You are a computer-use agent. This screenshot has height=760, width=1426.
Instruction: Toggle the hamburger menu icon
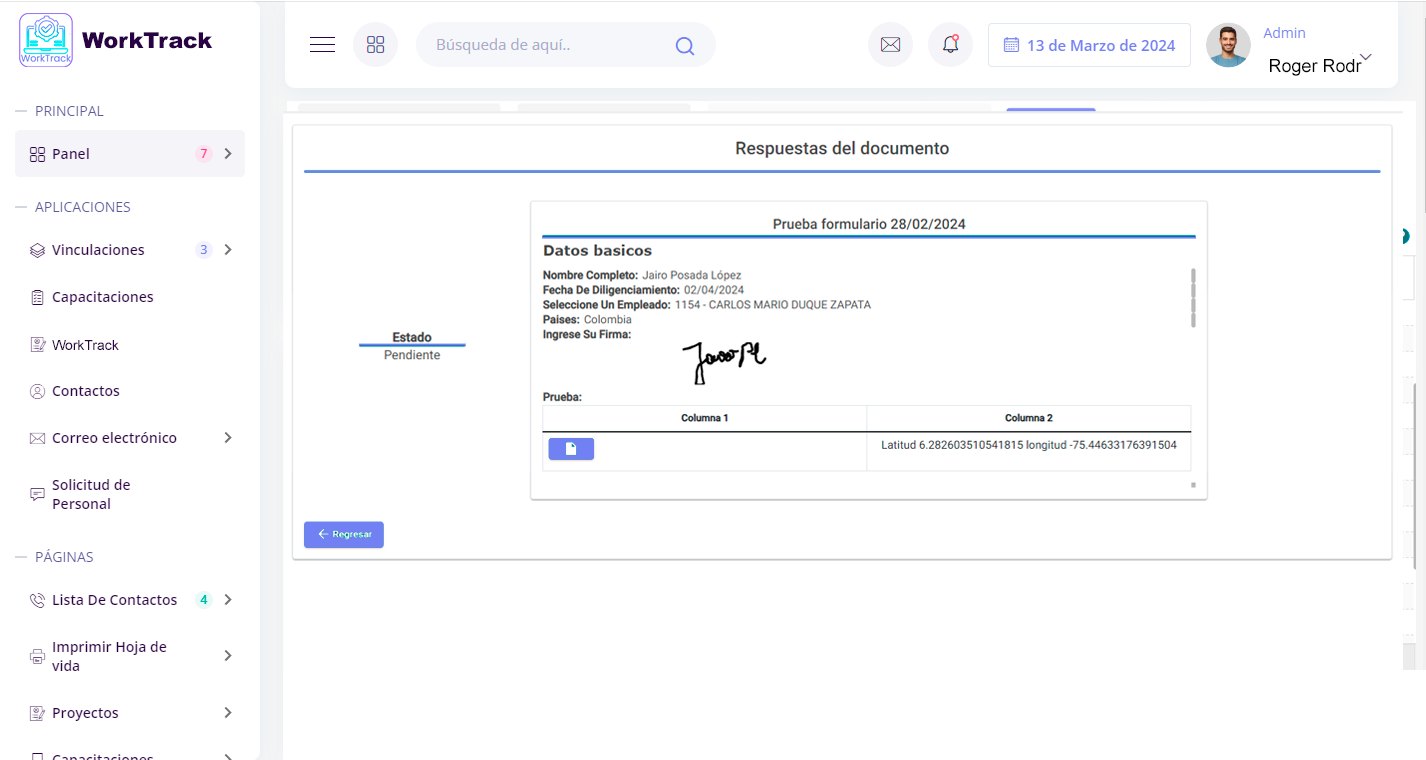point(322,45)
